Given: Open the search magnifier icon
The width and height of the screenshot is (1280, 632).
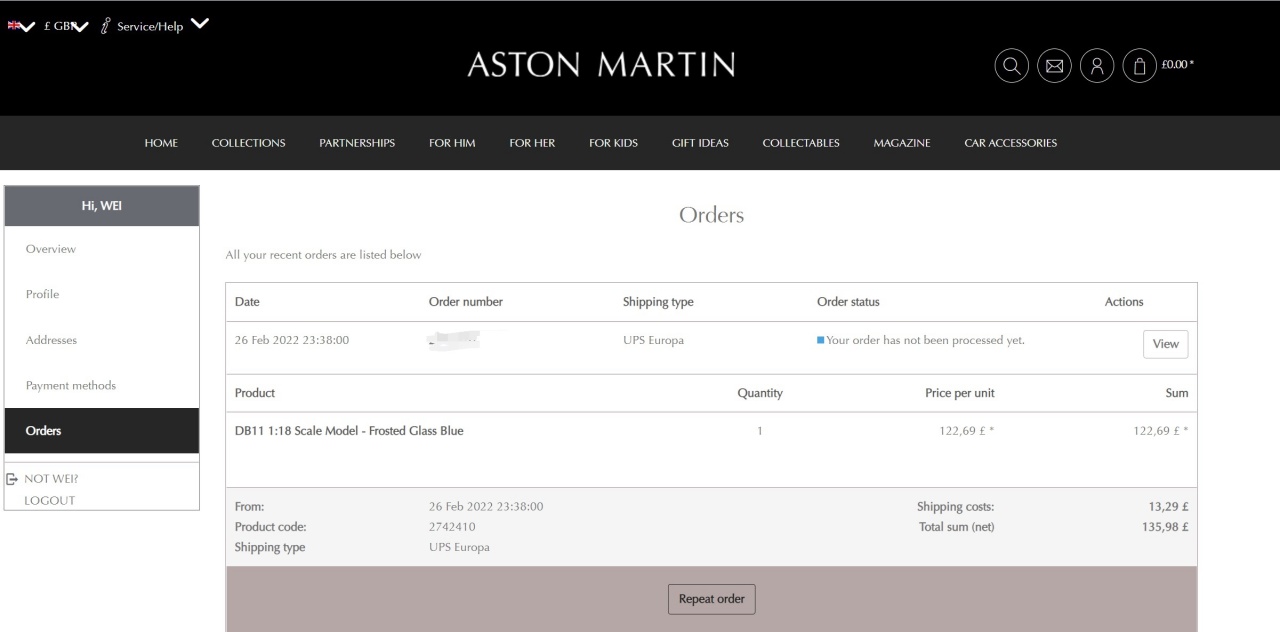Looking at the screenshot, I should pos(1011,66).
